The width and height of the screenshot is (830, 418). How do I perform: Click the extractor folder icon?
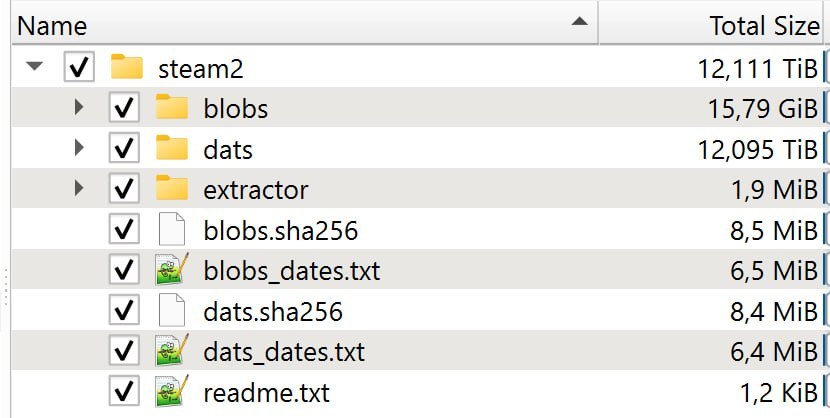172,188
